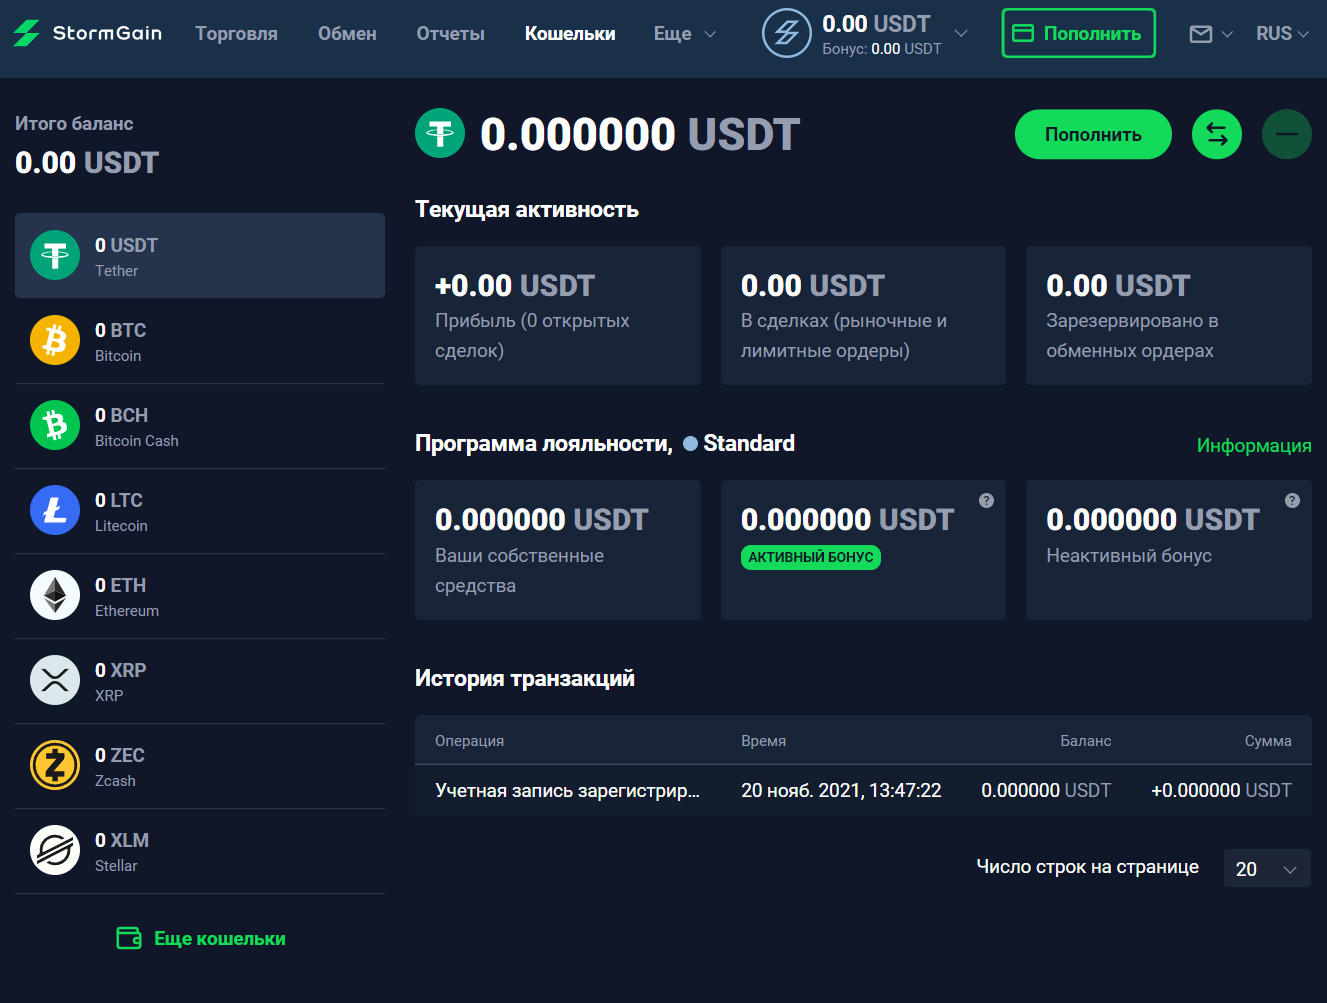
Task: Expand the mail dropdown chevron
Action: pos(1227,34)
